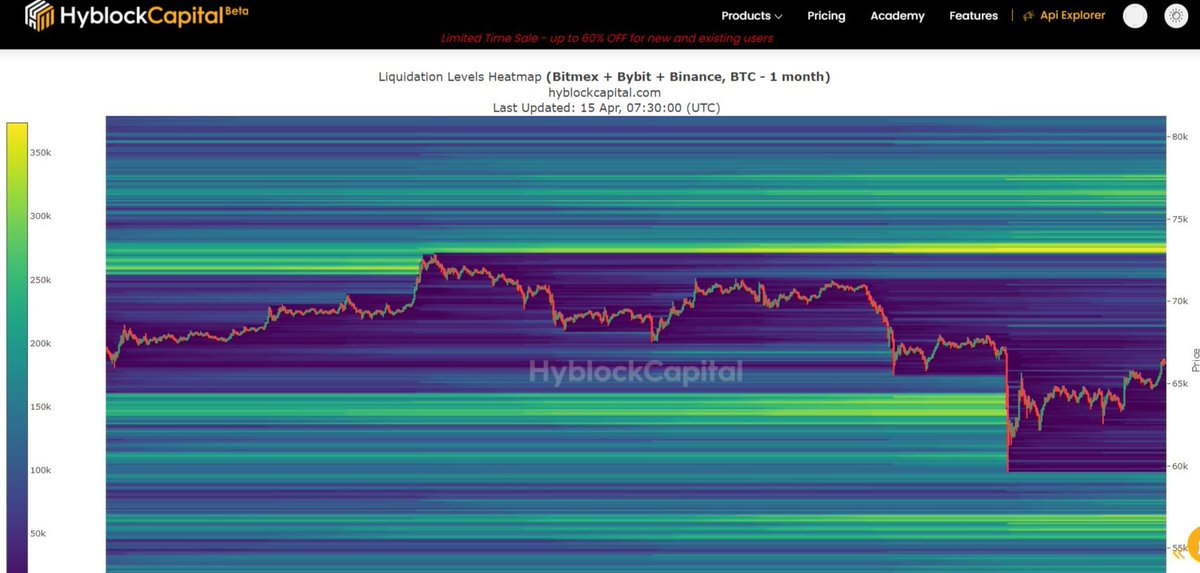
Task: Click the Liquidation Levels Heatmap title
Action: (x=604, y=77)
